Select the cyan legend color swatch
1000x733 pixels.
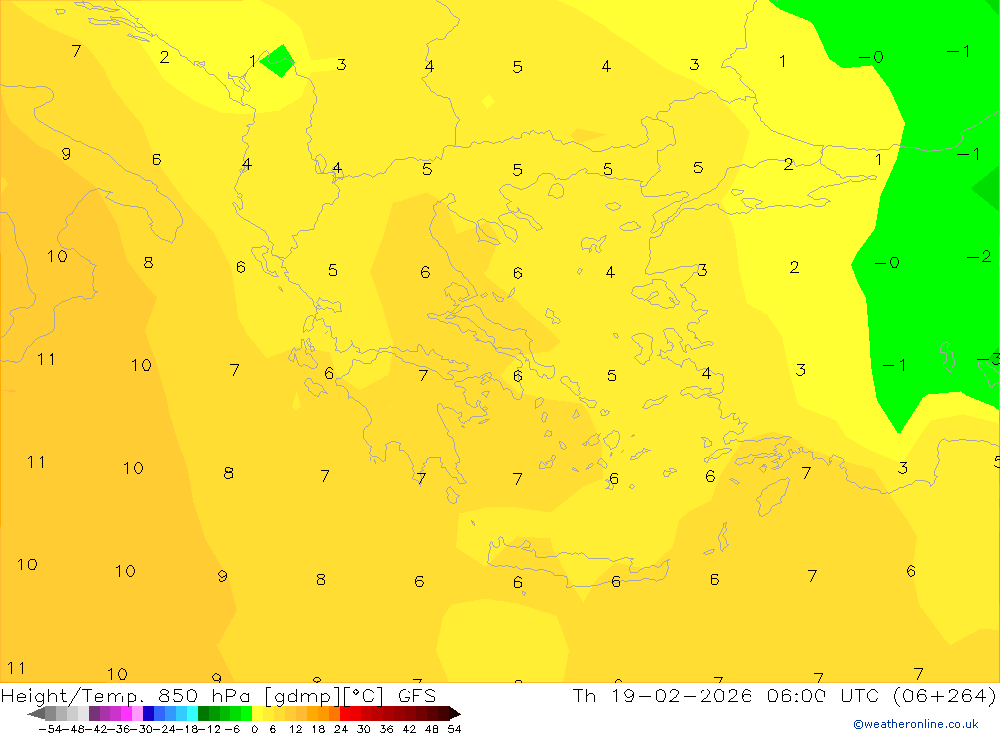click(x=192, y=714)
